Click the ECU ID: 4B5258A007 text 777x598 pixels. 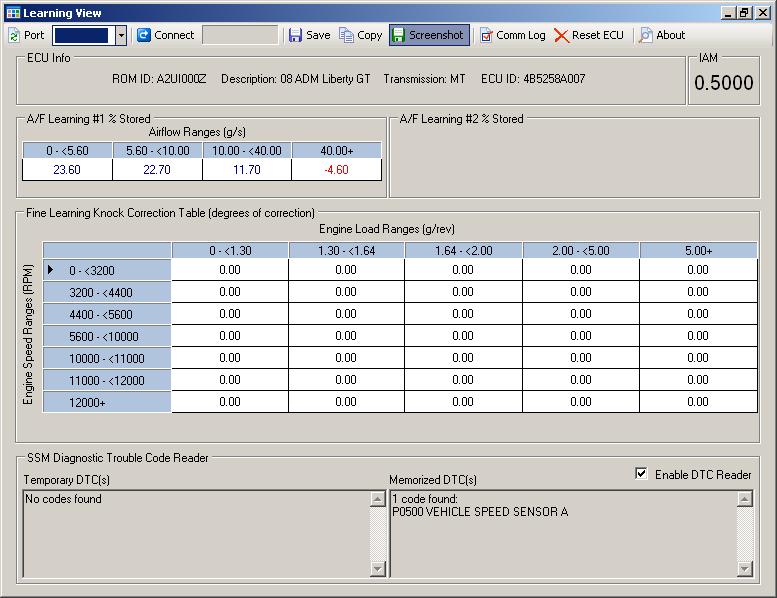[533, 79]
